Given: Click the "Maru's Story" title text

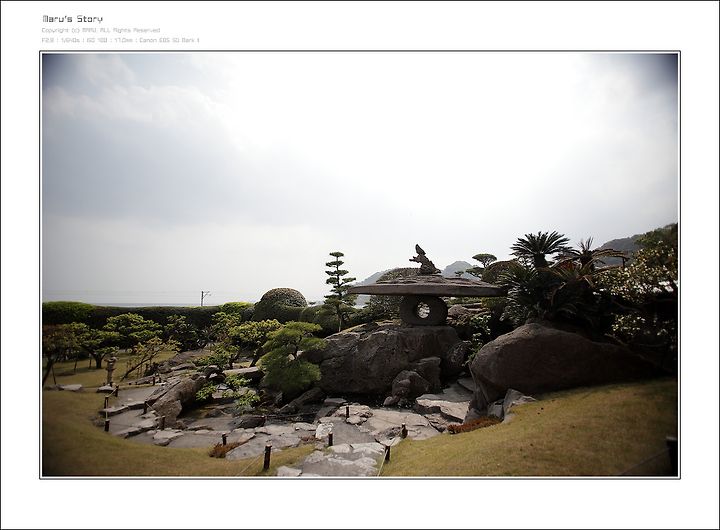Looking at the screenshot, I should tap(73, 19).
